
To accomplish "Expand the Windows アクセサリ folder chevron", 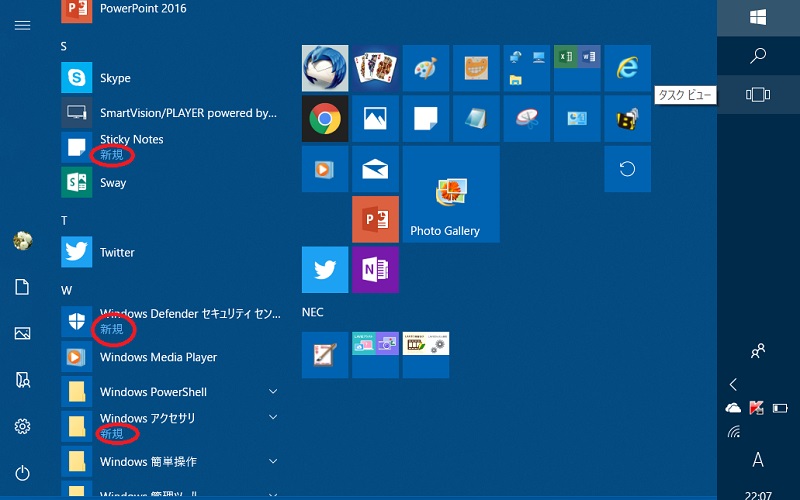I will (273, 417).
